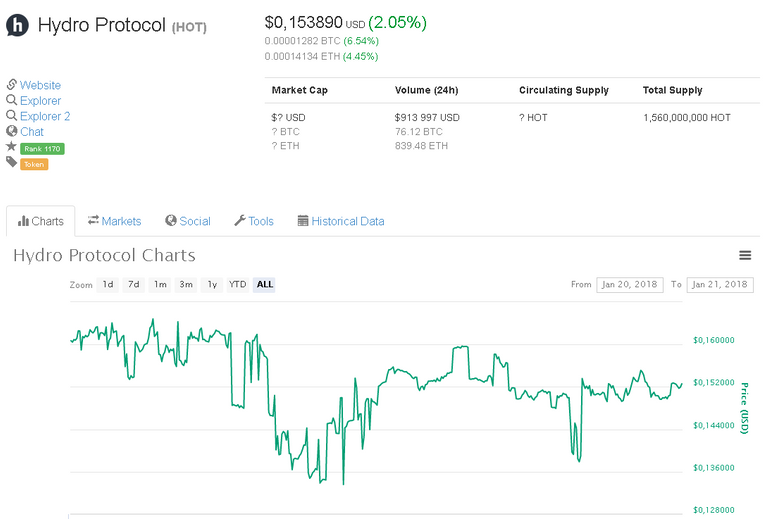
Task: Click the star icon beside Rank 1170
Action: (x=11, y=146)
